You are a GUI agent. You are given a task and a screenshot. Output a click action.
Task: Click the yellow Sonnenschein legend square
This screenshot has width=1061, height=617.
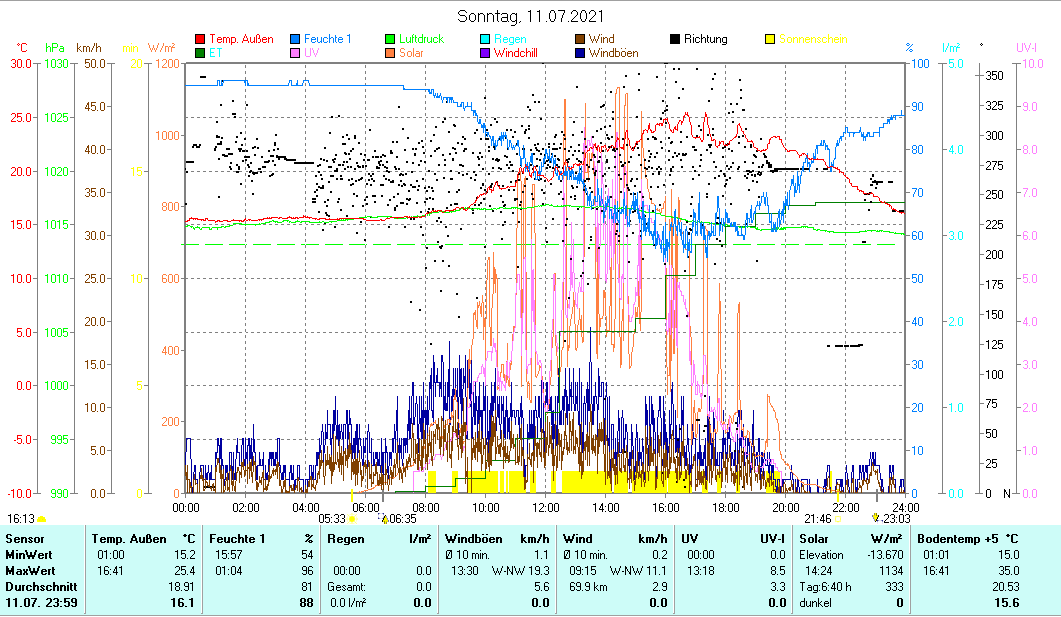(x=770, y=40)
